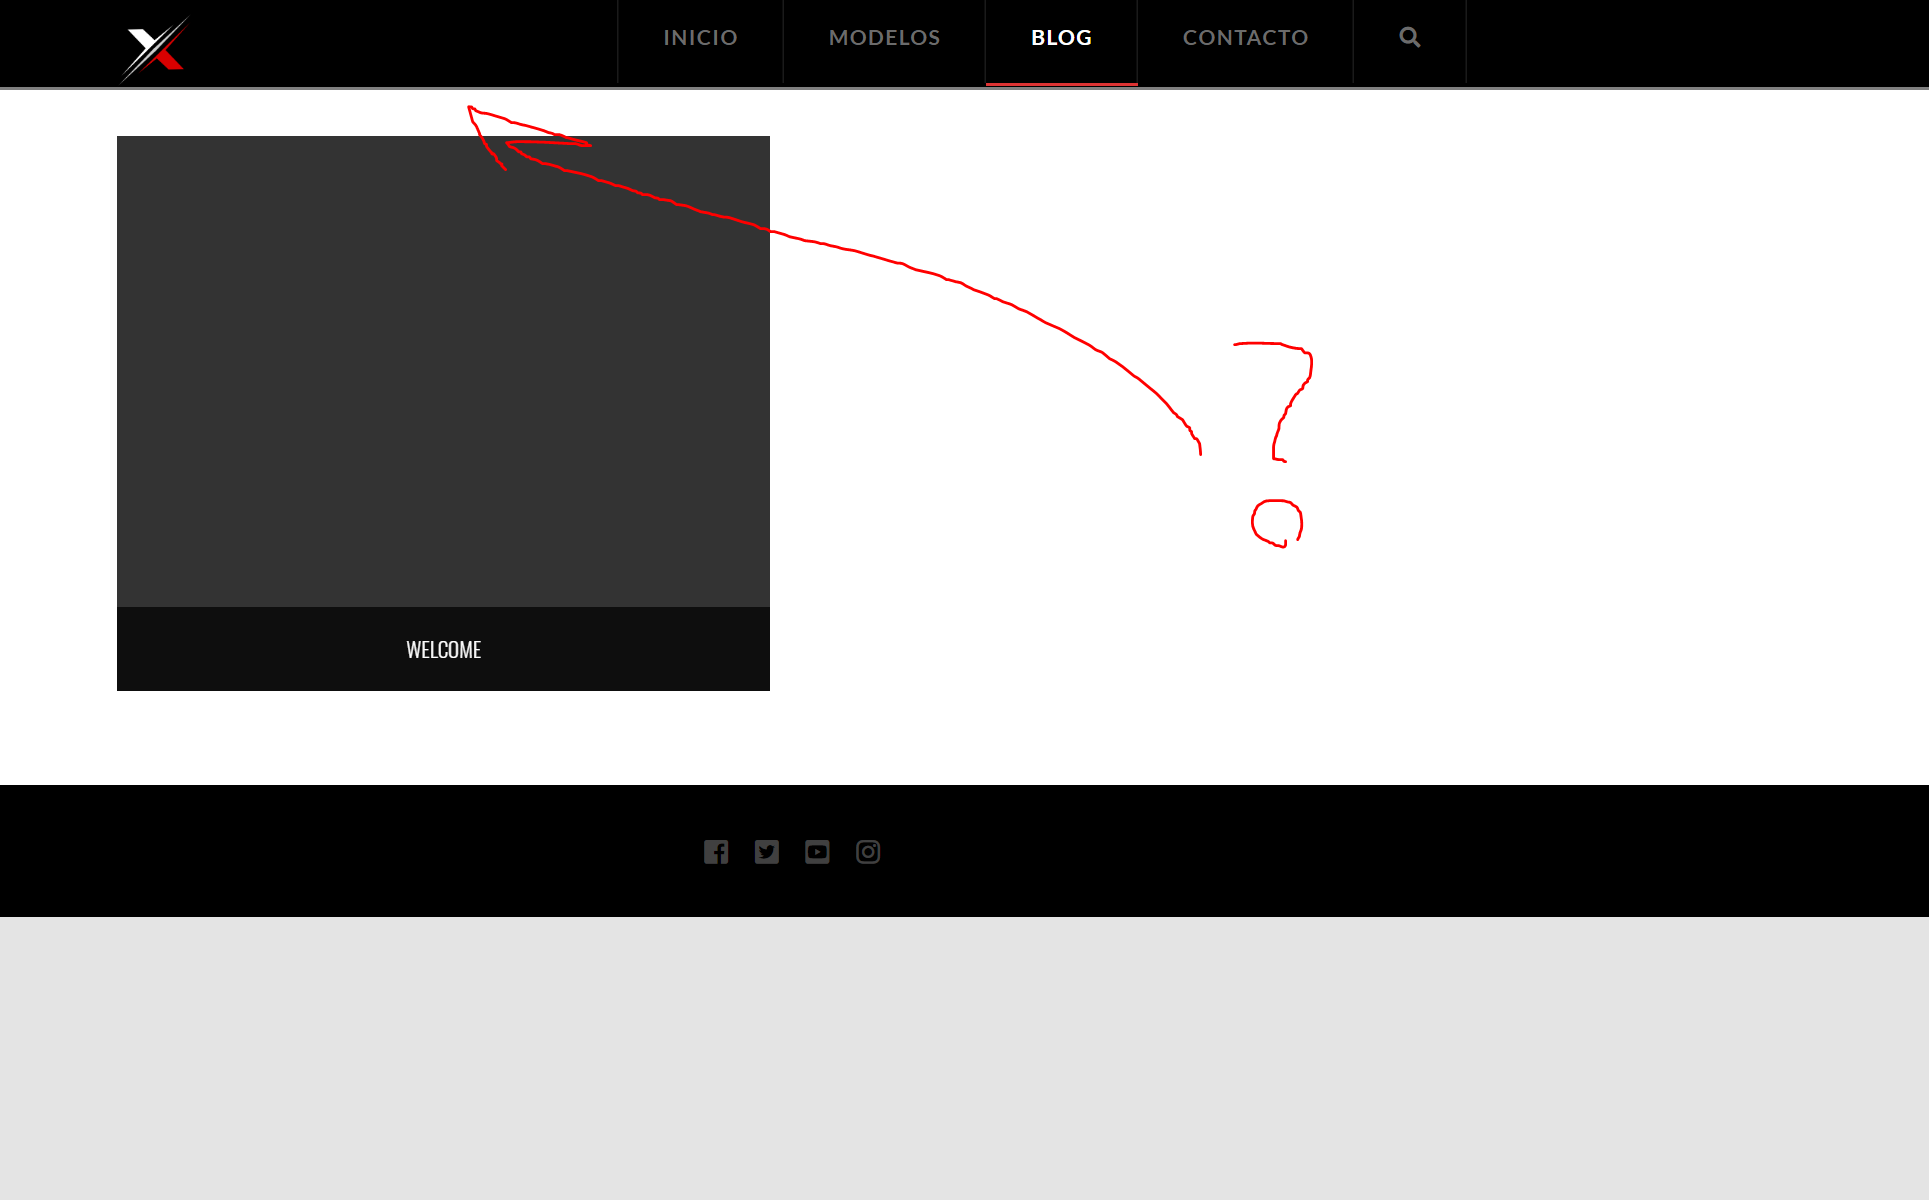Open the Twitter footer icon
The height and width of the screenshot is (1200, 1929).
coord(767,852)
